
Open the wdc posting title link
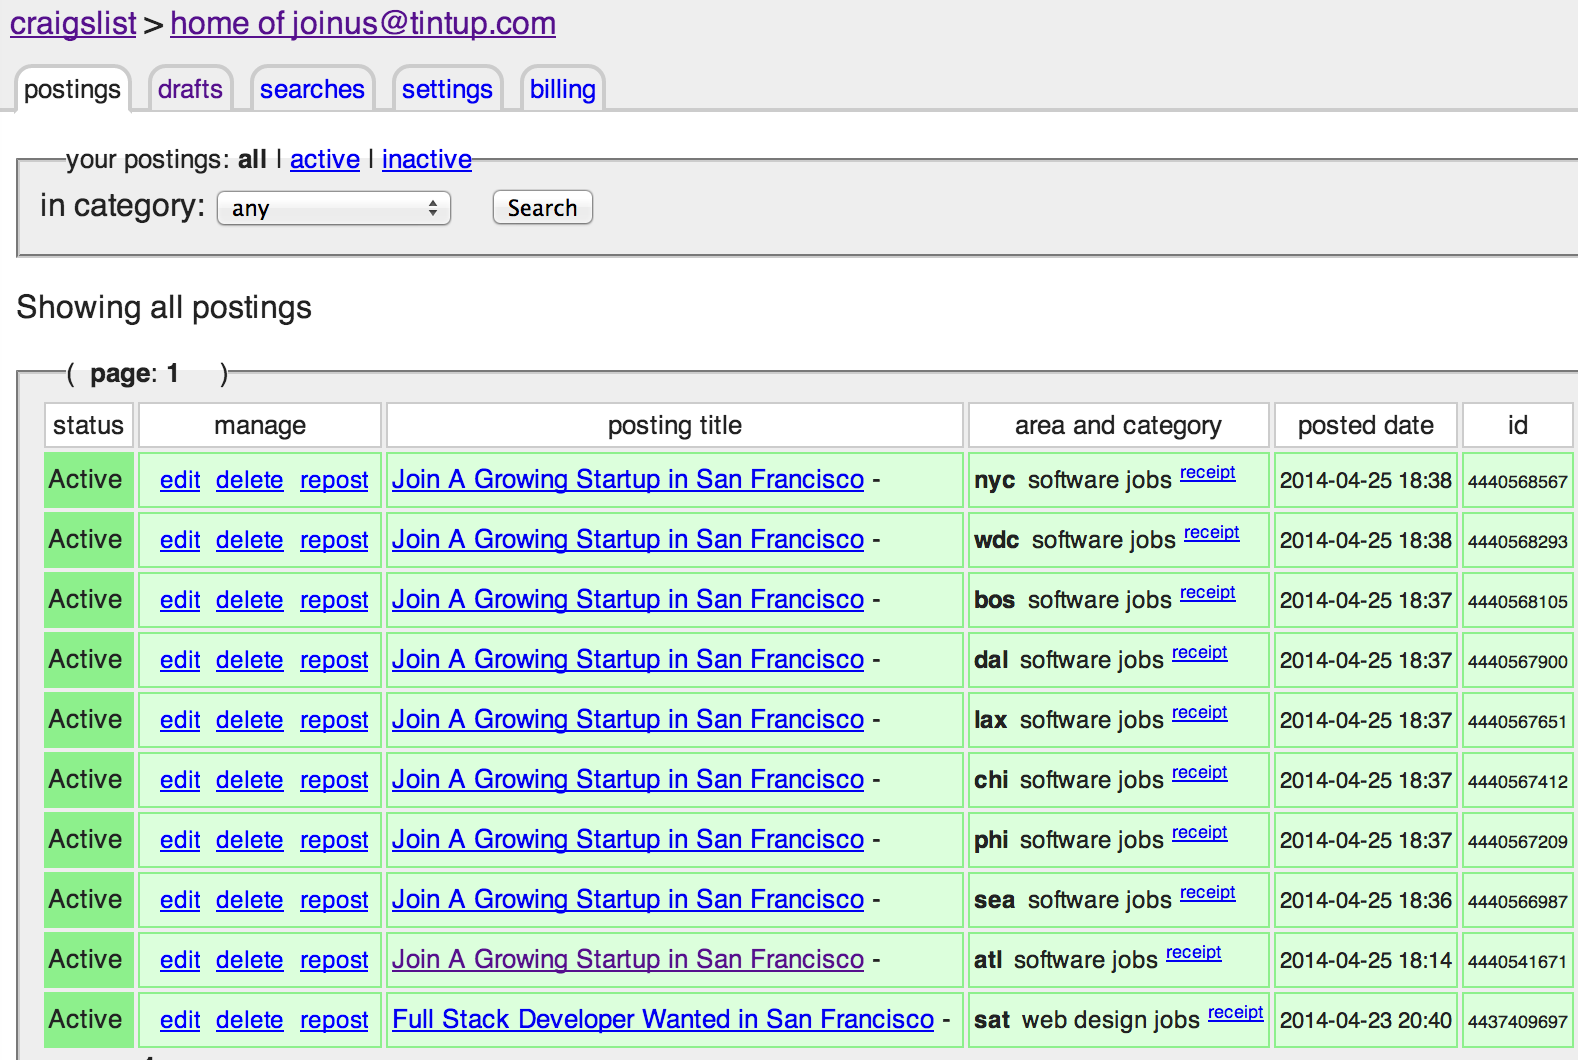click(x=628, y=539)
